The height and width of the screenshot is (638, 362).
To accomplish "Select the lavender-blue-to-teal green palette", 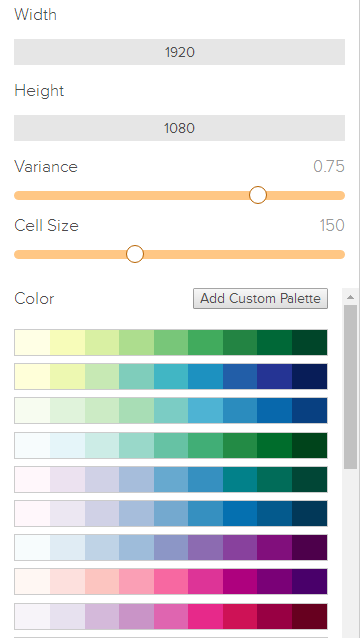I will [x=171, y=480].
